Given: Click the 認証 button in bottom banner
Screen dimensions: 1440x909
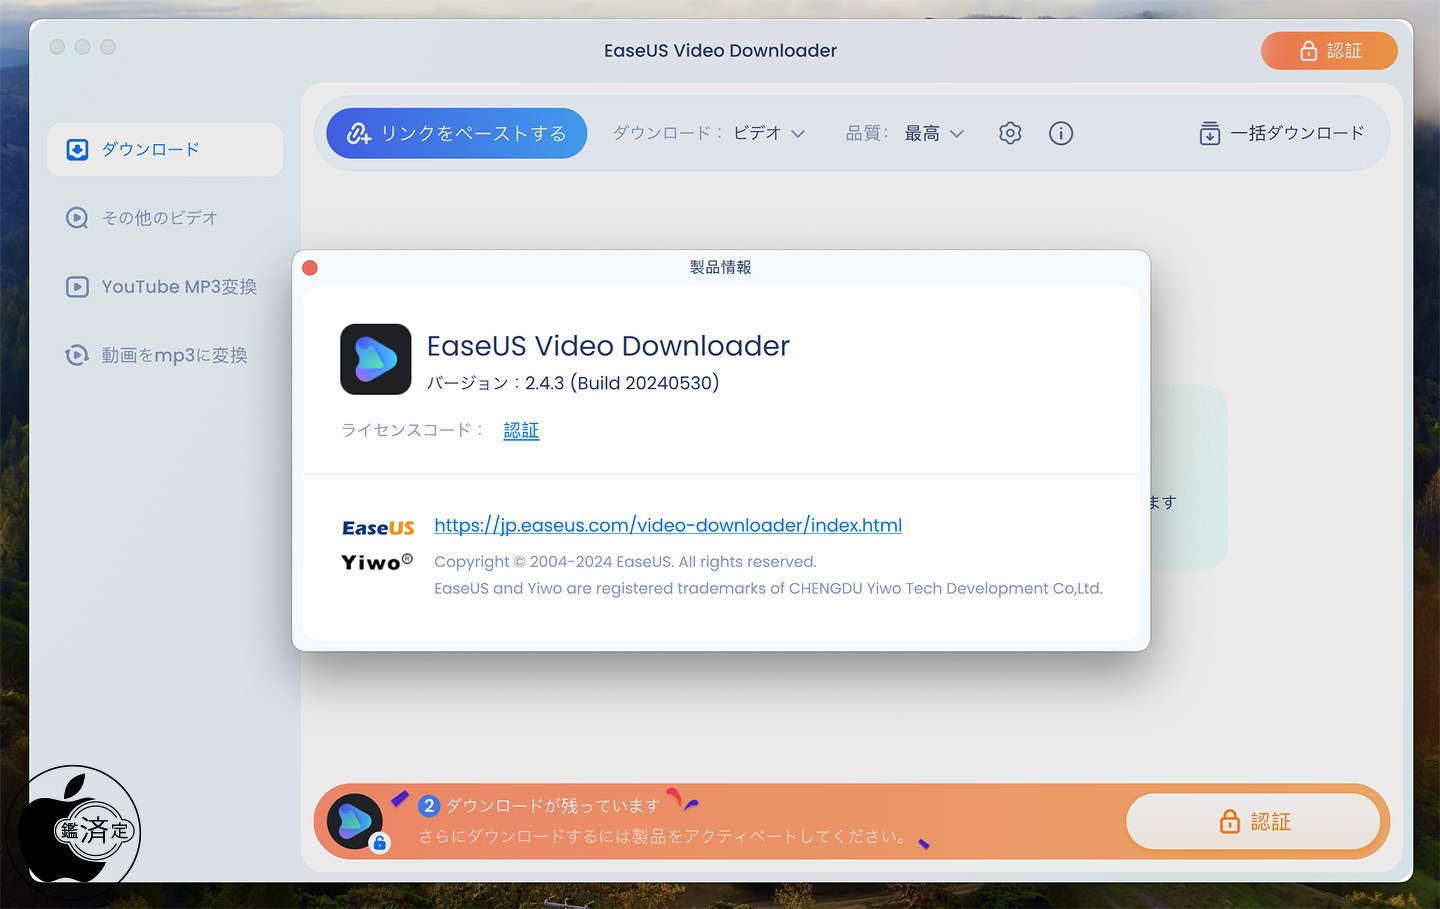Looking at the screenshot, I should (1253, 822).
